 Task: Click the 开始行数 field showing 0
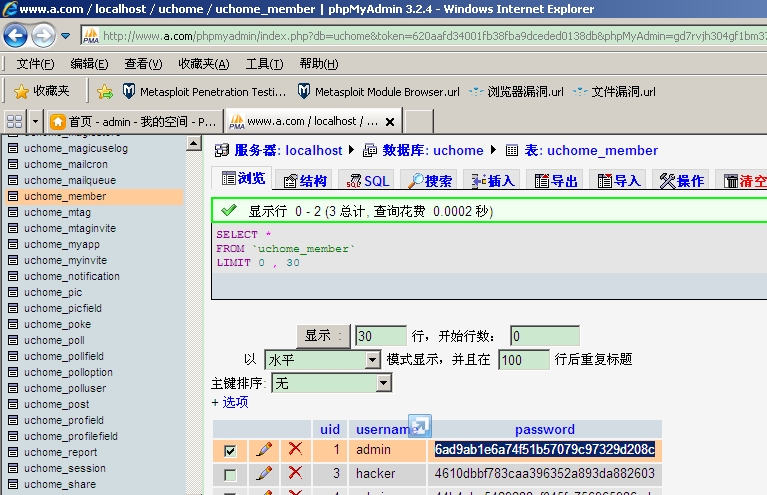tap(545, 336)
